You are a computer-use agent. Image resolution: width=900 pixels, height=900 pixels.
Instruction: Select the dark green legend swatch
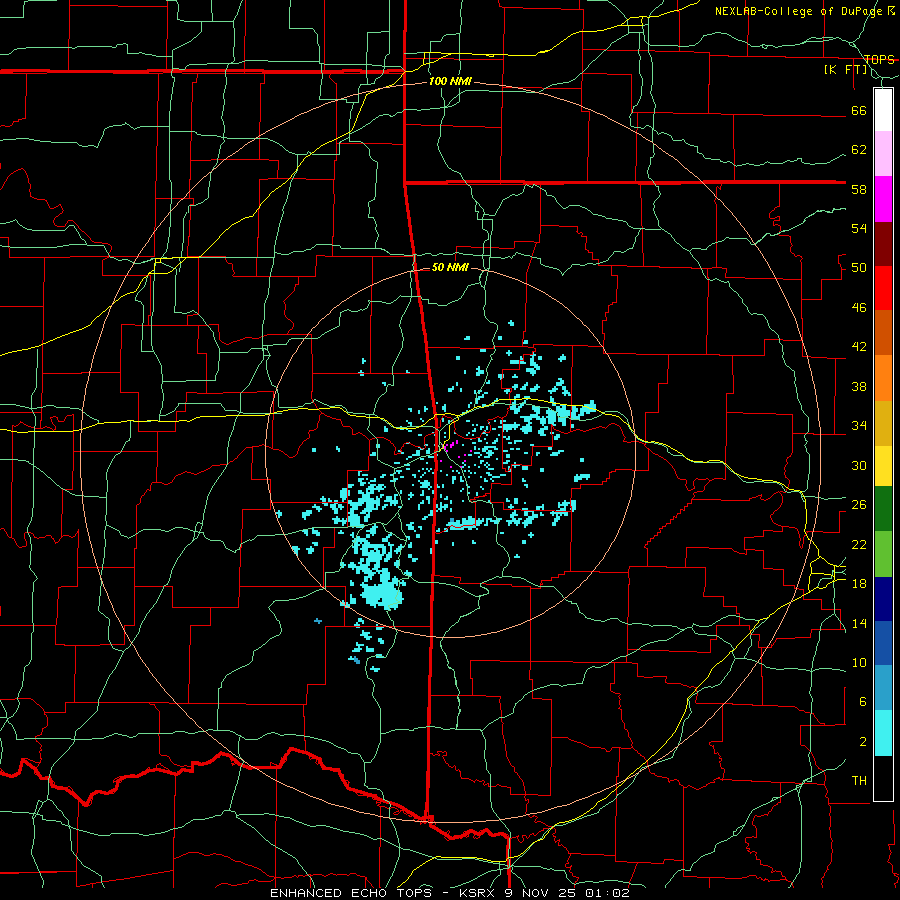[883, 509]
